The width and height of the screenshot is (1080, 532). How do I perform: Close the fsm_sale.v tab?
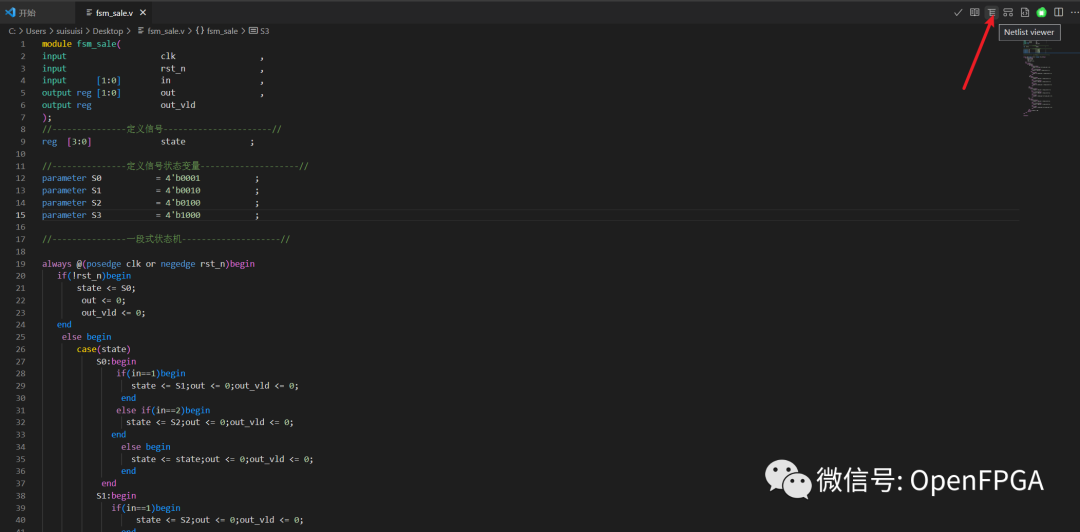coord(142,12)
